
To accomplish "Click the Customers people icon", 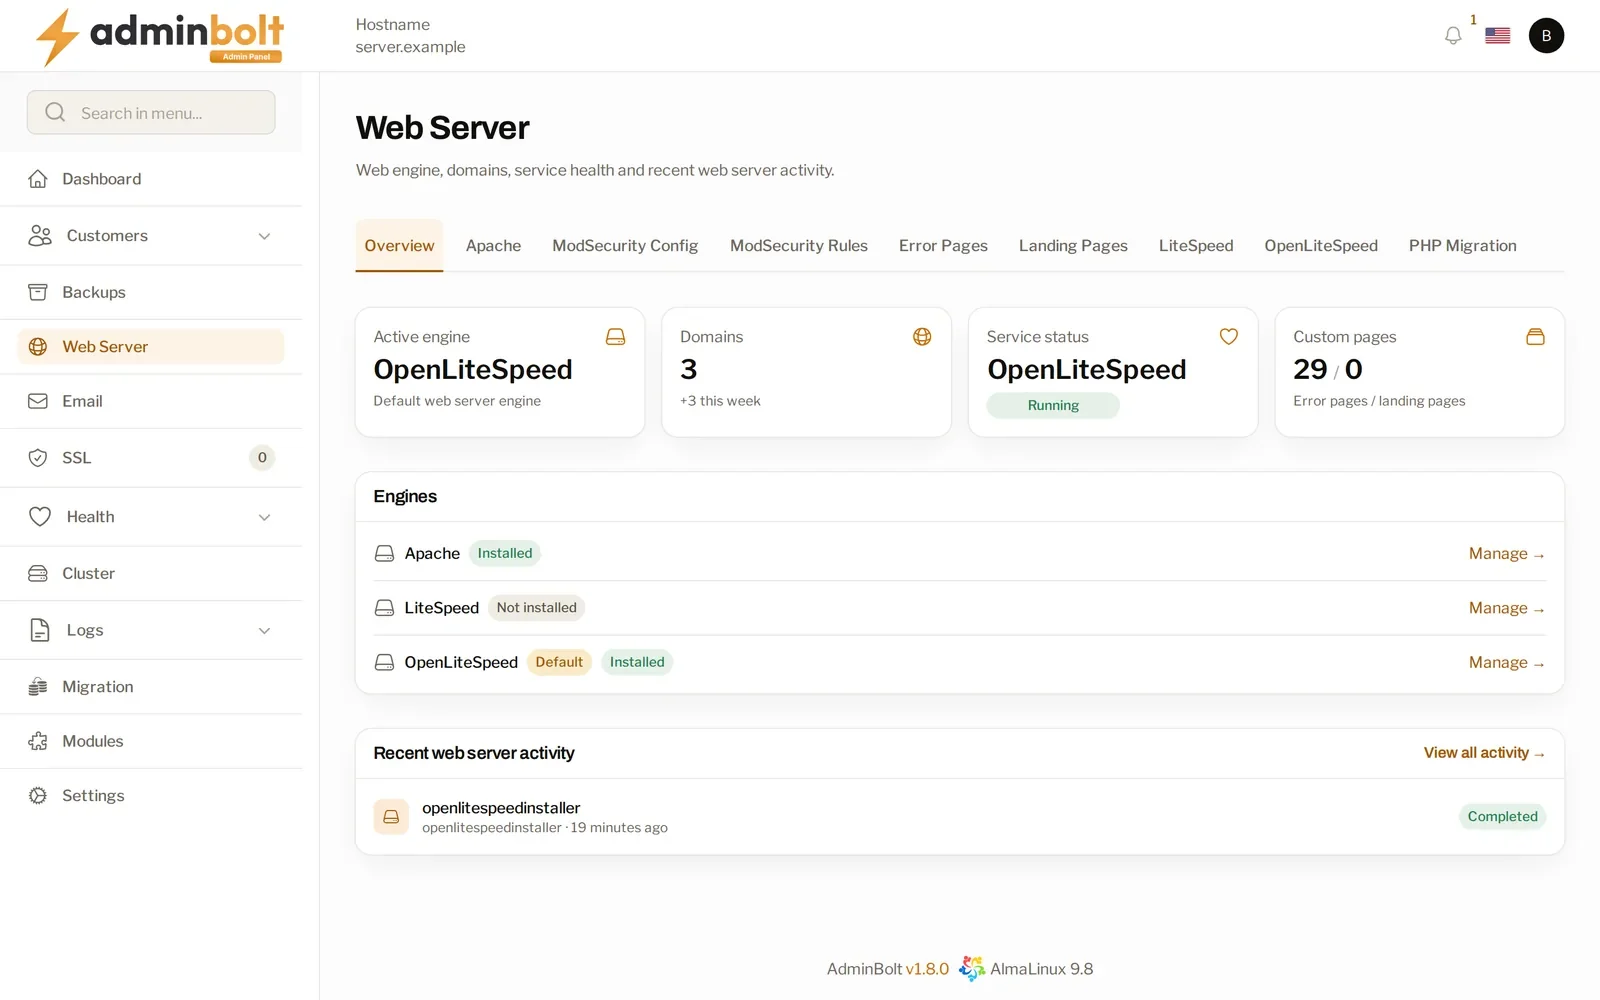I will point(40,236).
